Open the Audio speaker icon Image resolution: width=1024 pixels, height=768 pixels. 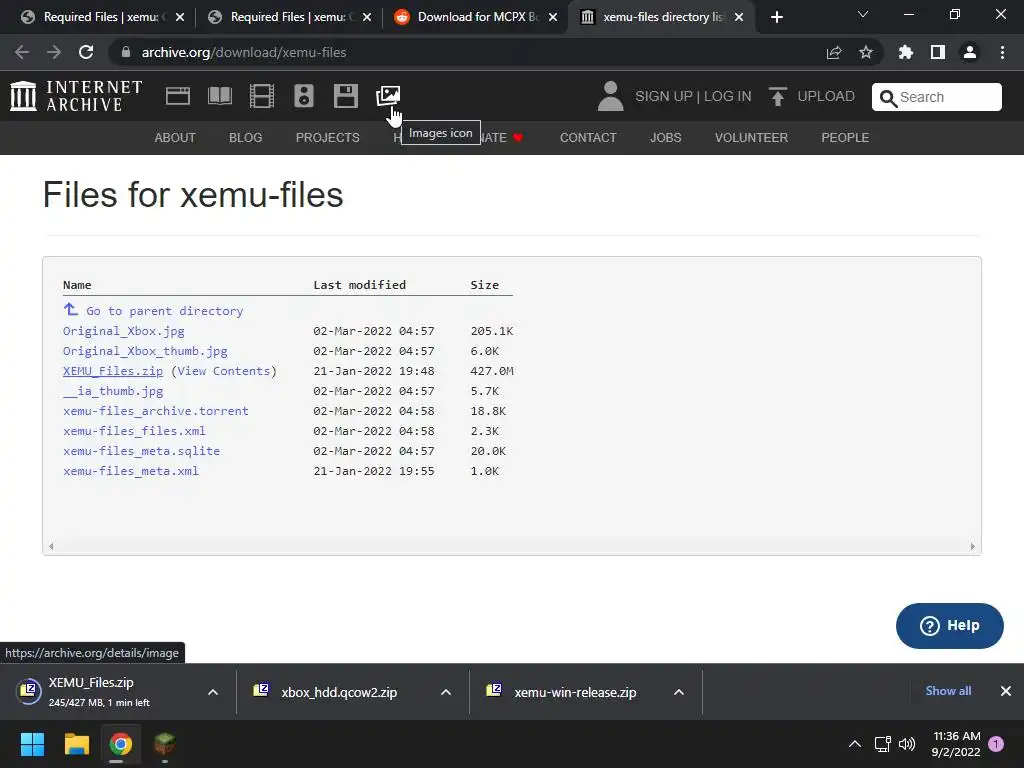point(304,96)
